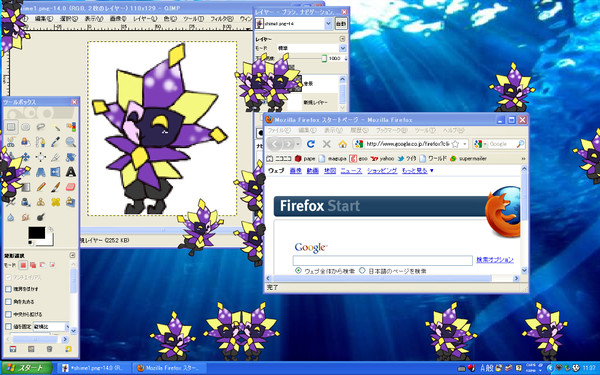Select the Ellipse Select tool
This screenshot has height=375, width=600.
(26, 127)
